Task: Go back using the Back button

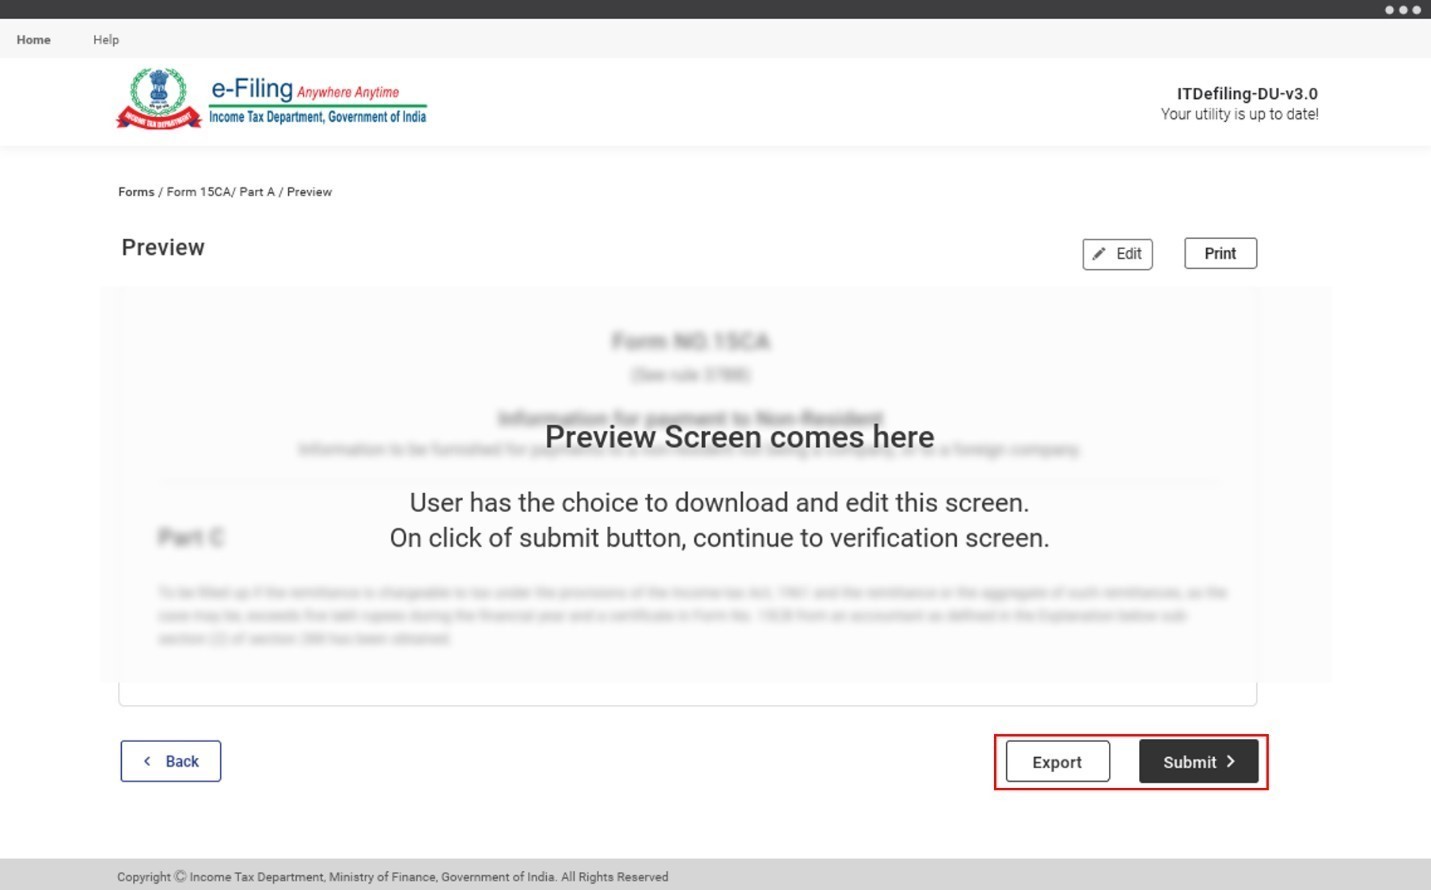Action: [171, 762]
